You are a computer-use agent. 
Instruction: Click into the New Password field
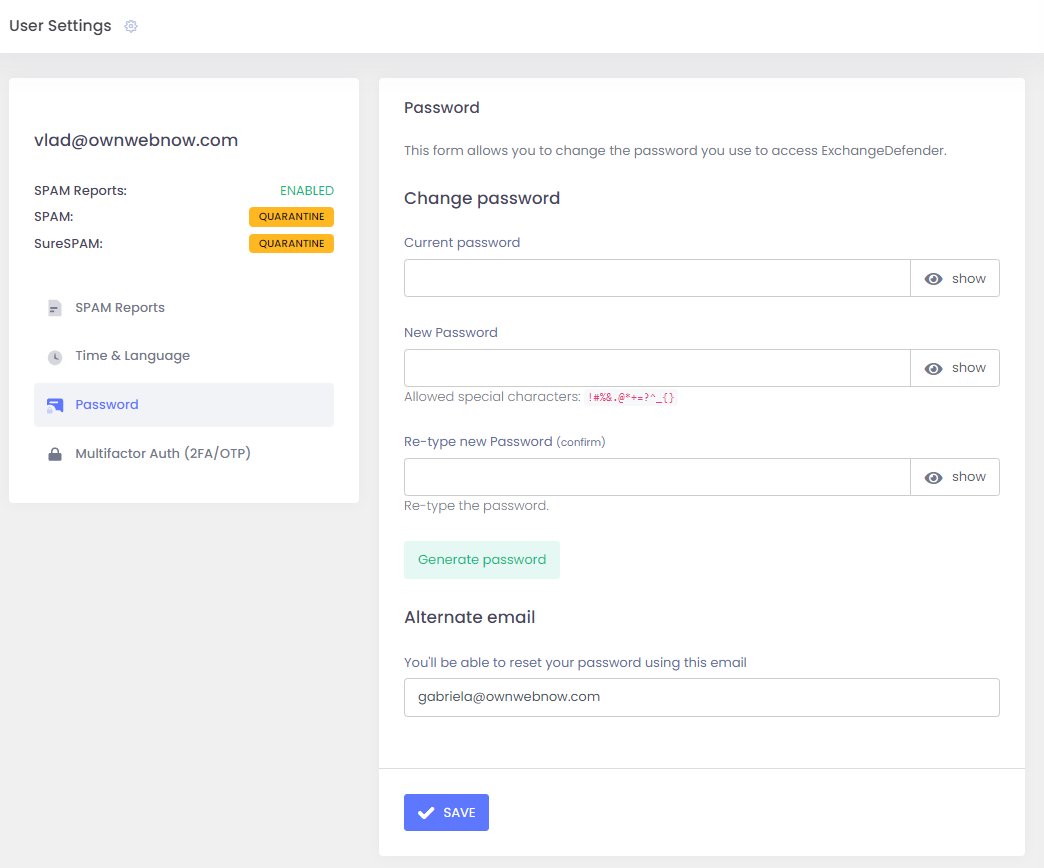pyautogui.click(x=656, y=368)
